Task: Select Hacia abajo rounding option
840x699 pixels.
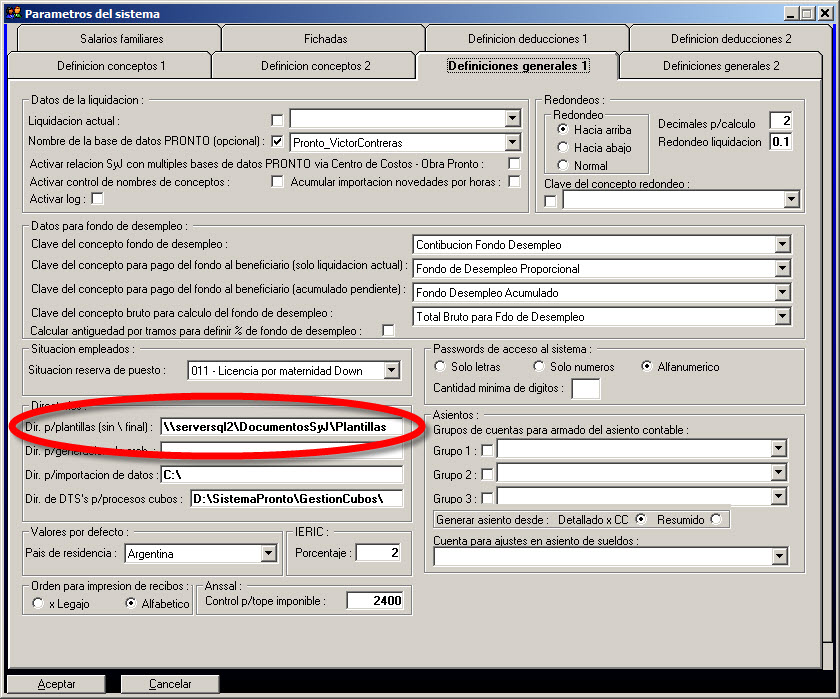Action: click(564, 147)
